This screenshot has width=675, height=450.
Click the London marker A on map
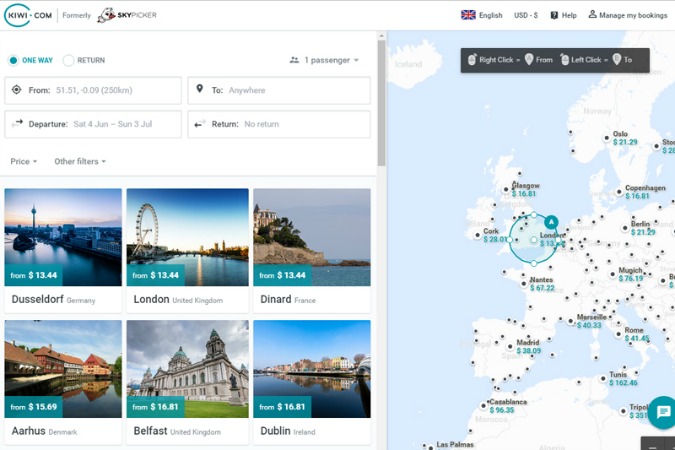[x=550, y=221]
